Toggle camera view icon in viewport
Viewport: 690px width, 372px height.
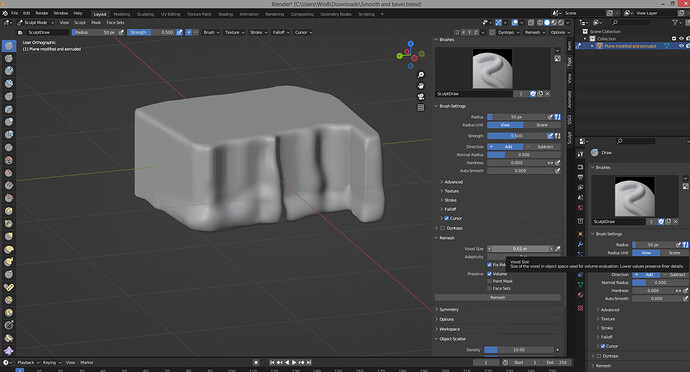pos(421,97)
